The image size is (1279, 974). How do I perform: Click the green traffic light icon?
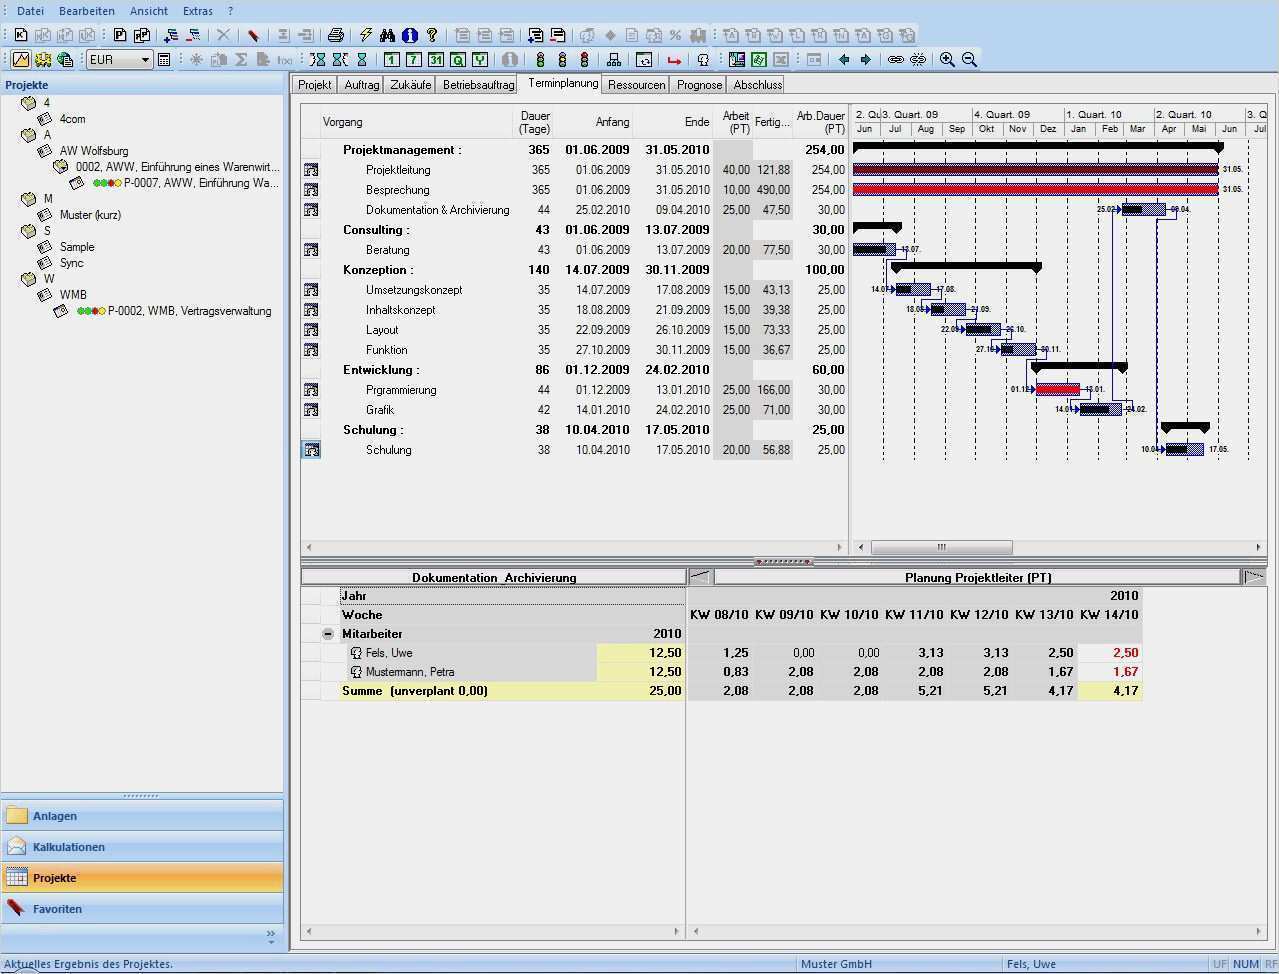(x=541, y=60)
